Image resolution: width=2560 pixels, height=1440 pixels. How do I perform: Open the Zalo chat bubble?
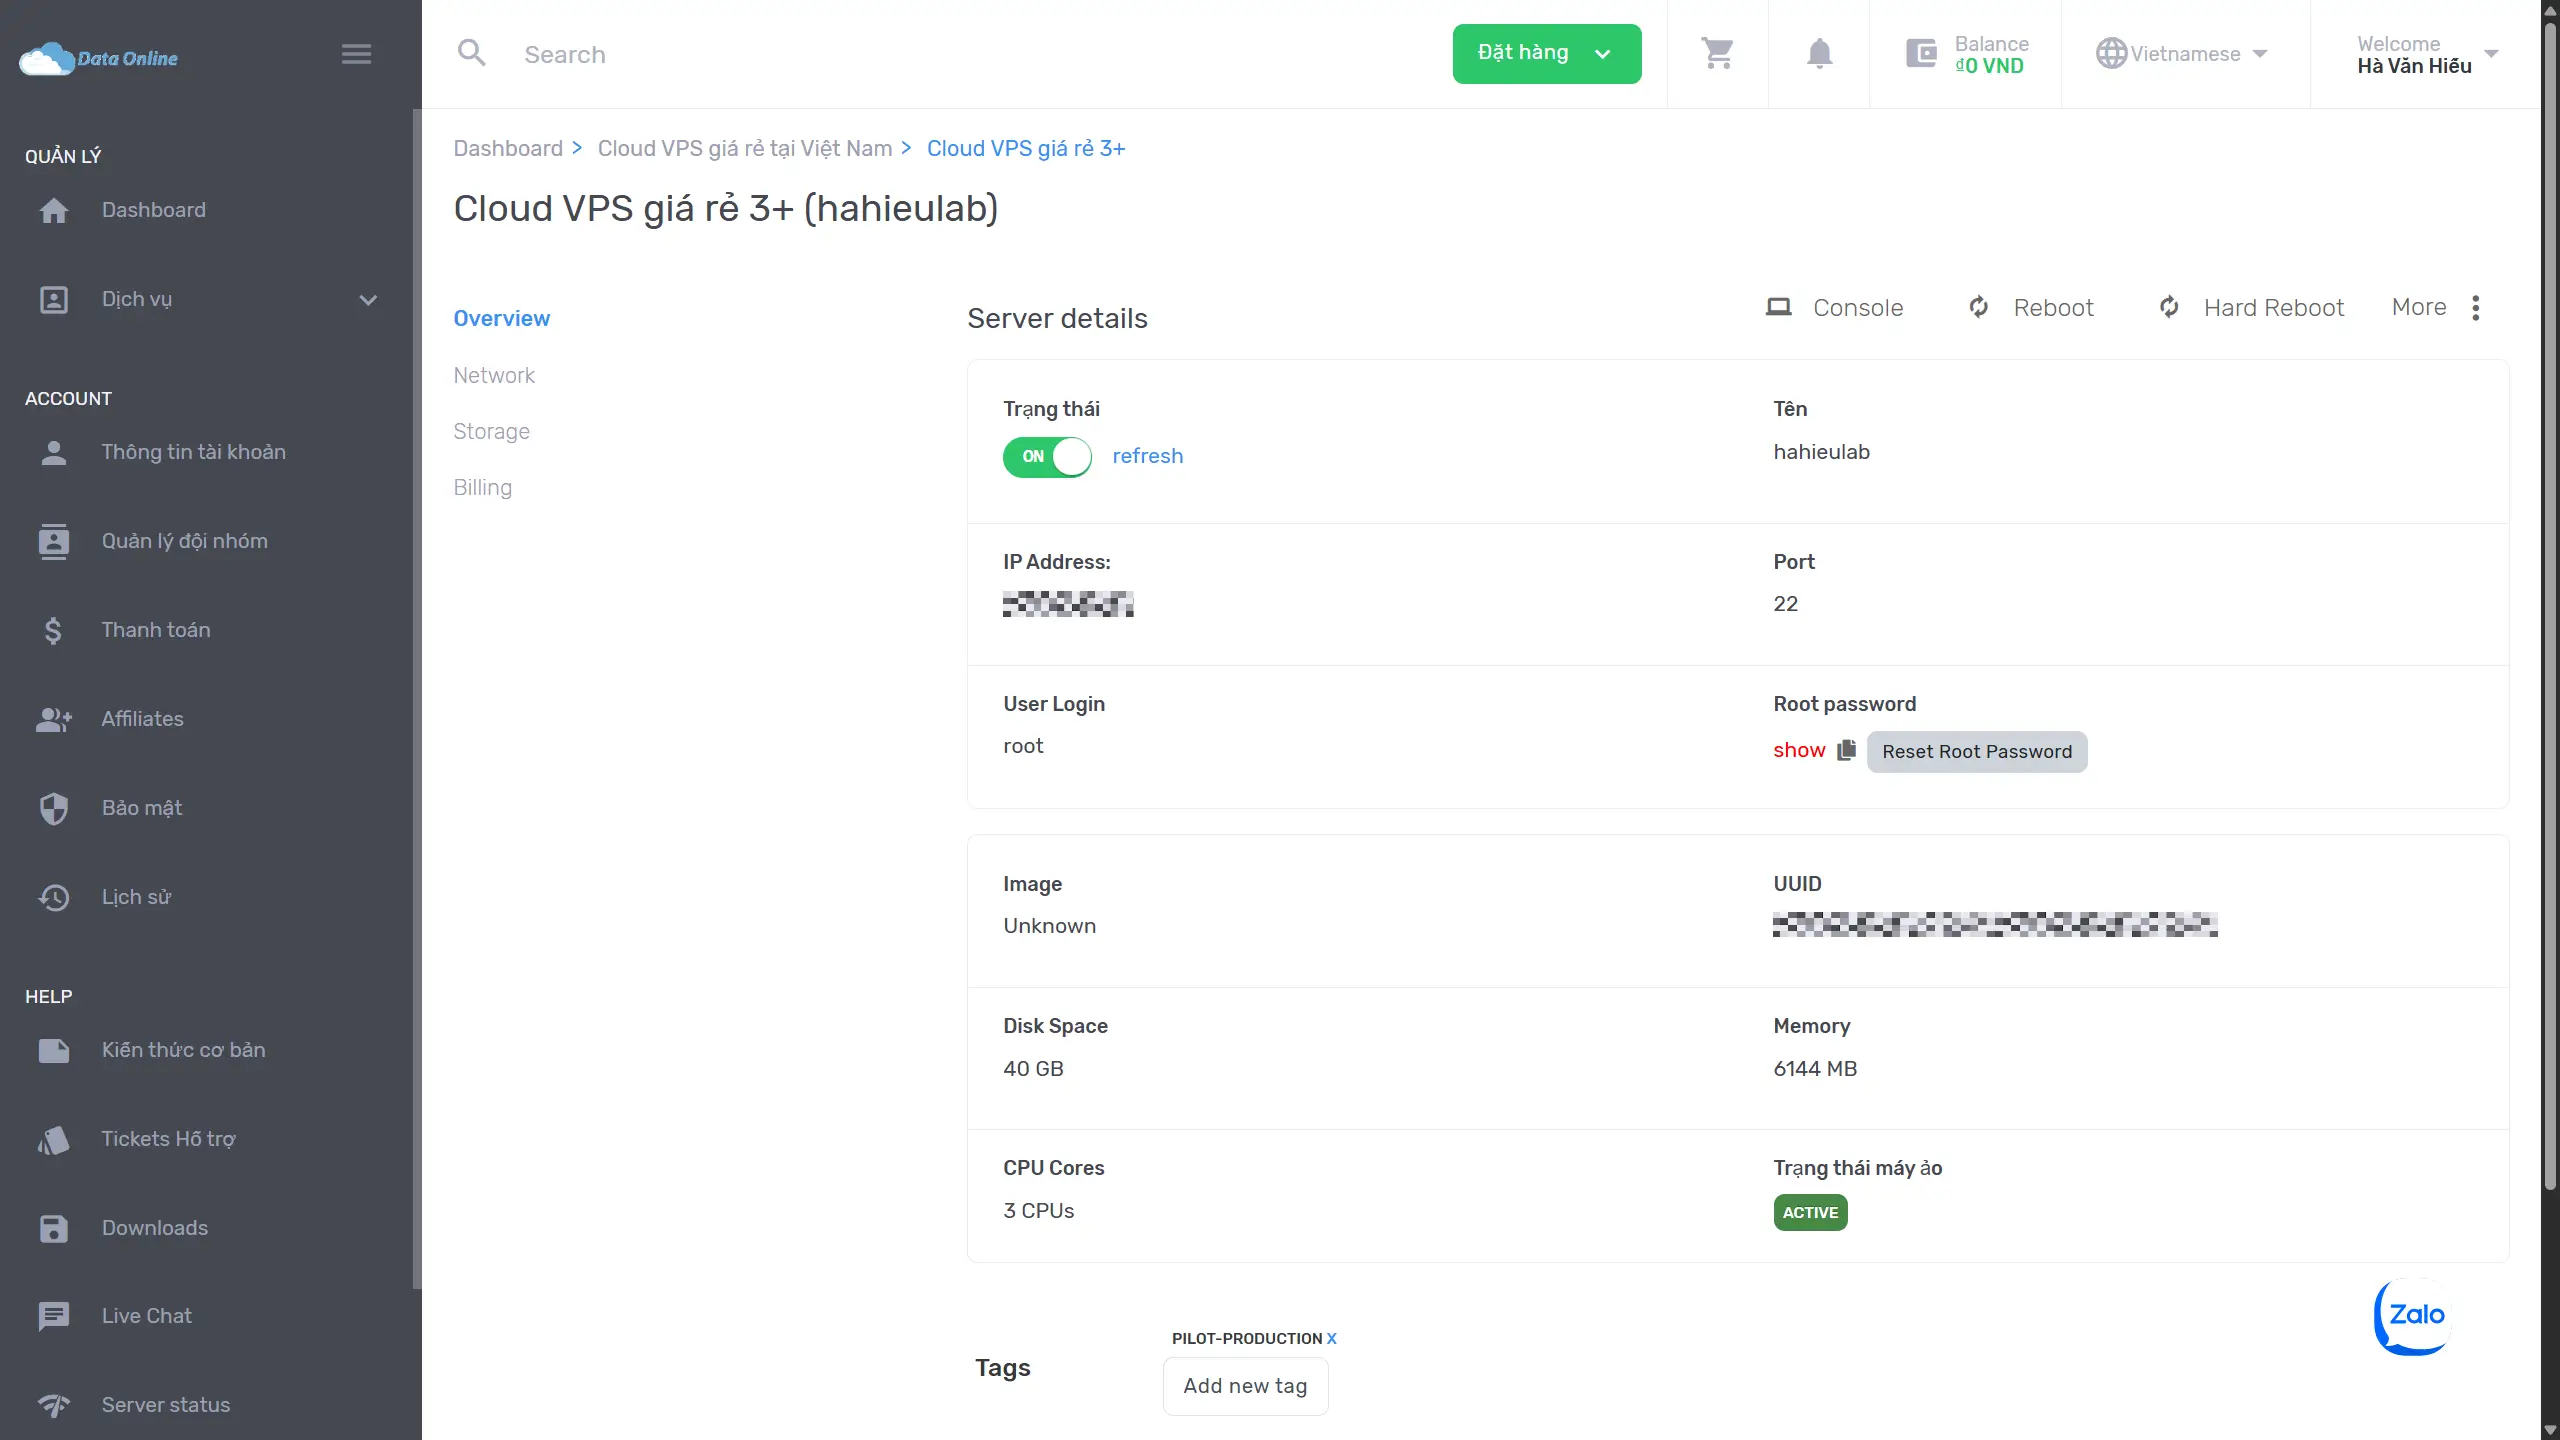[x=2414, y=1315]
